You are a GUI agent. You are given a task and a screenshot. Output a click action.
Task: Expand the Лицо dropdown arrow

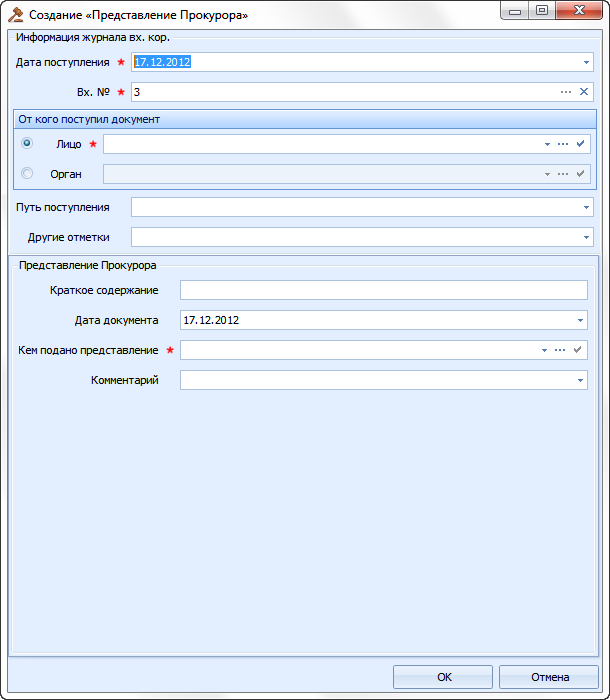click(x=547, y=144)
